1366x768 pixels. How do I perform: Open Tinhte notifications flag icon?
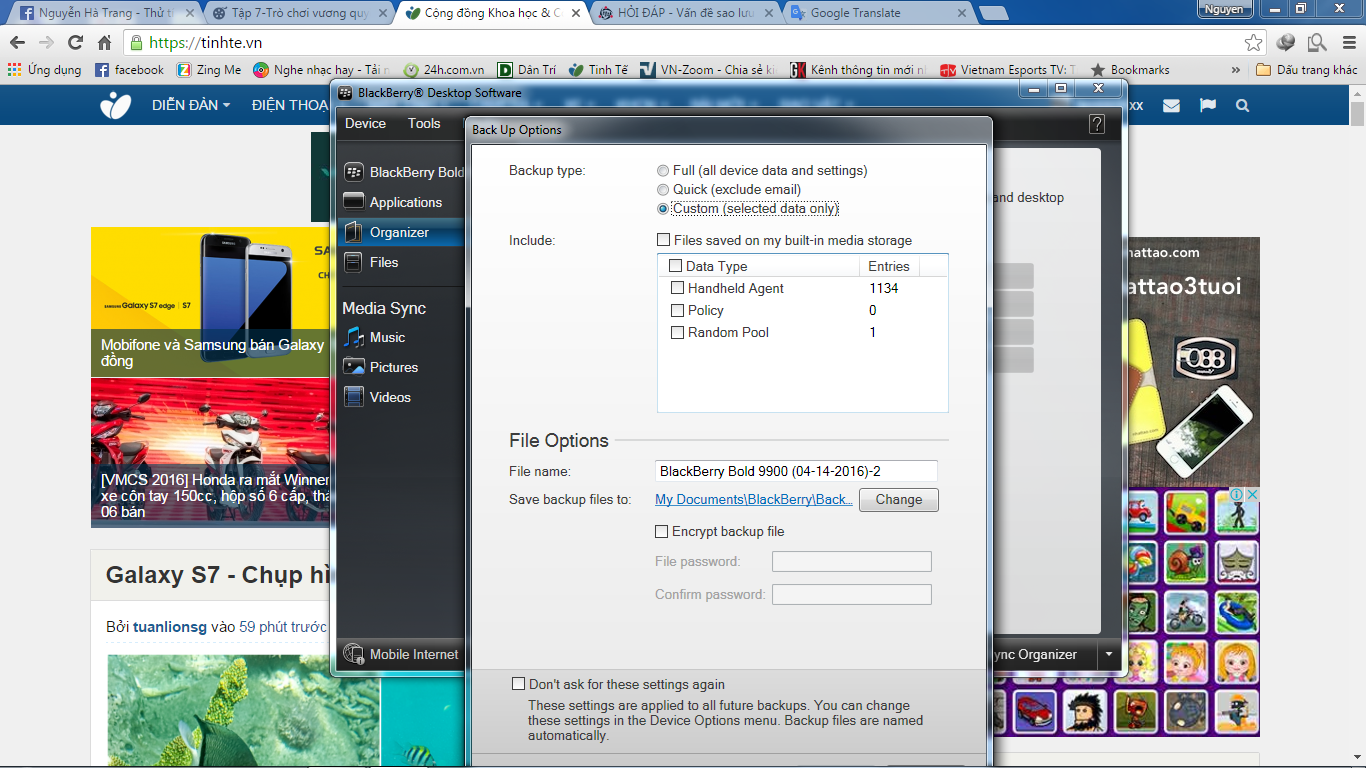point(1207,105)
